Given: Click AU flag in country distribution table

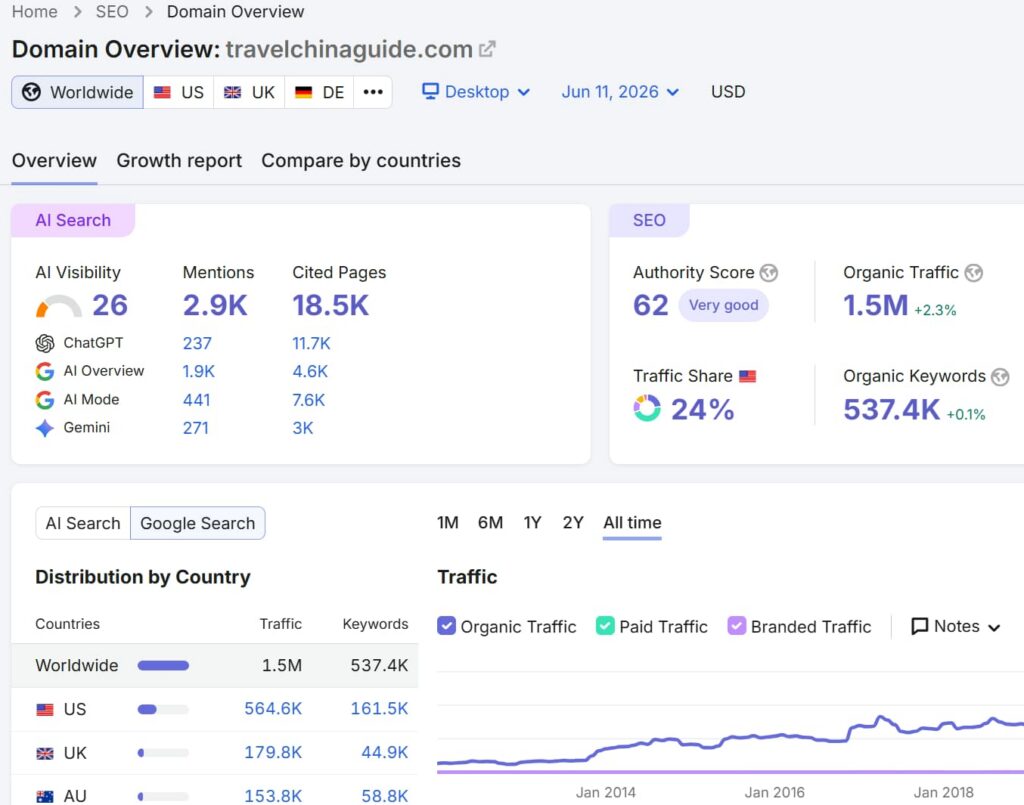Looking at the screenshot, I should pyautogui.click(x=45, y=797).
